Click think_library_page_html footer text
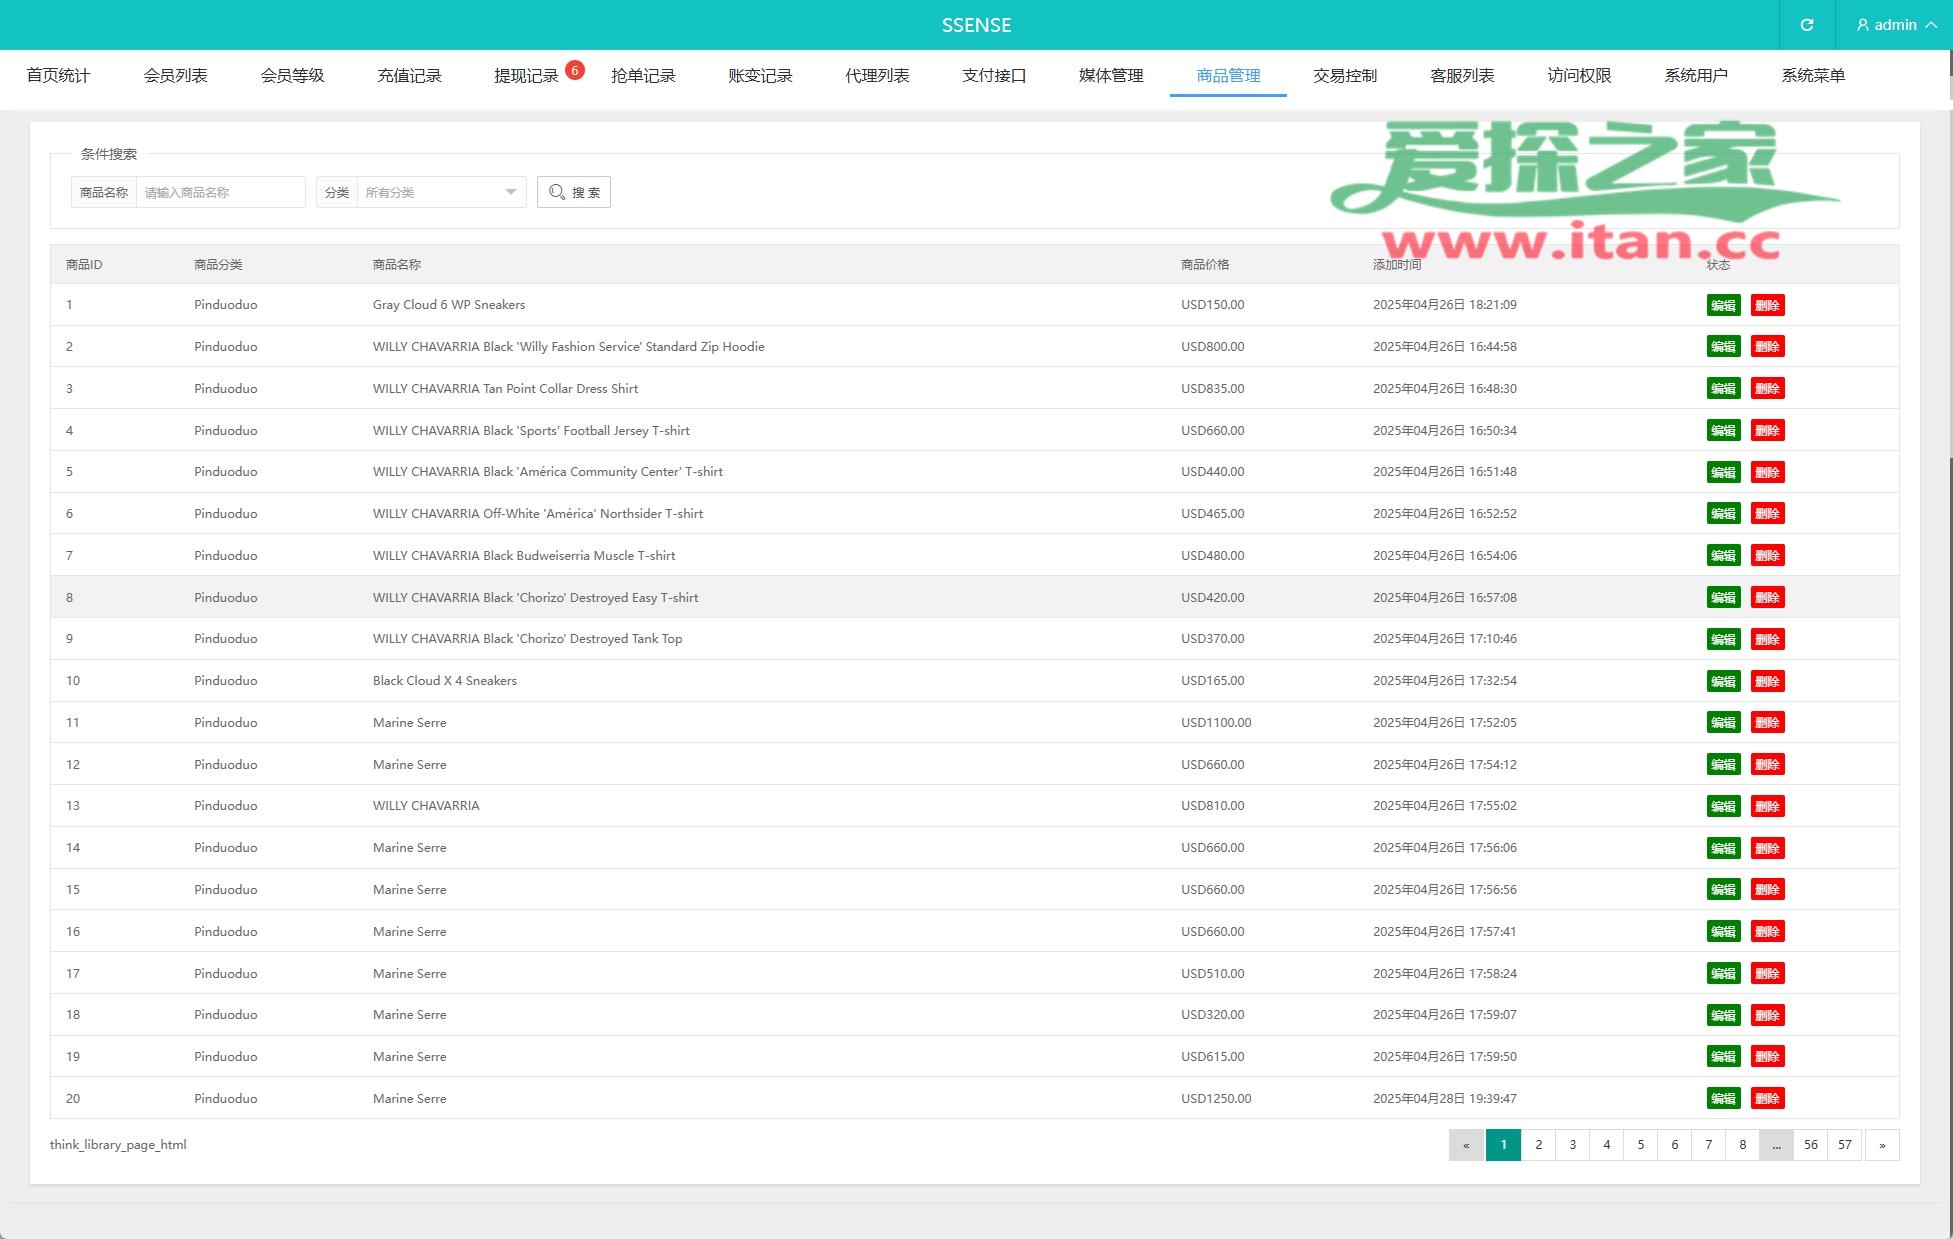Screen dimensions: 1953x1239 (x=118, y=1145)
